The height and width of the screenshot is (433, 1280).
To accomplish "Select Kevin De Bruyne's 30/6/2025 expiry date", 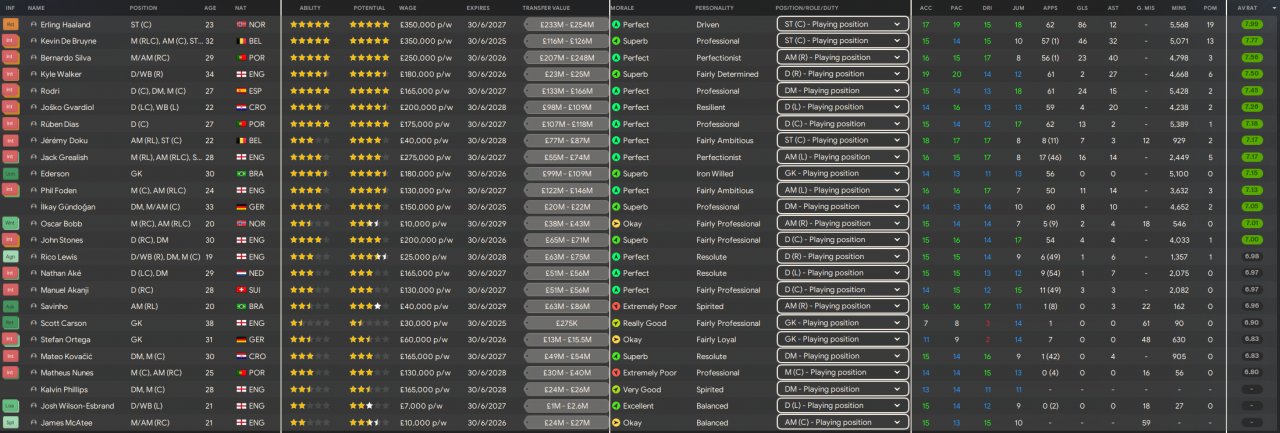I will pos(485,41).
